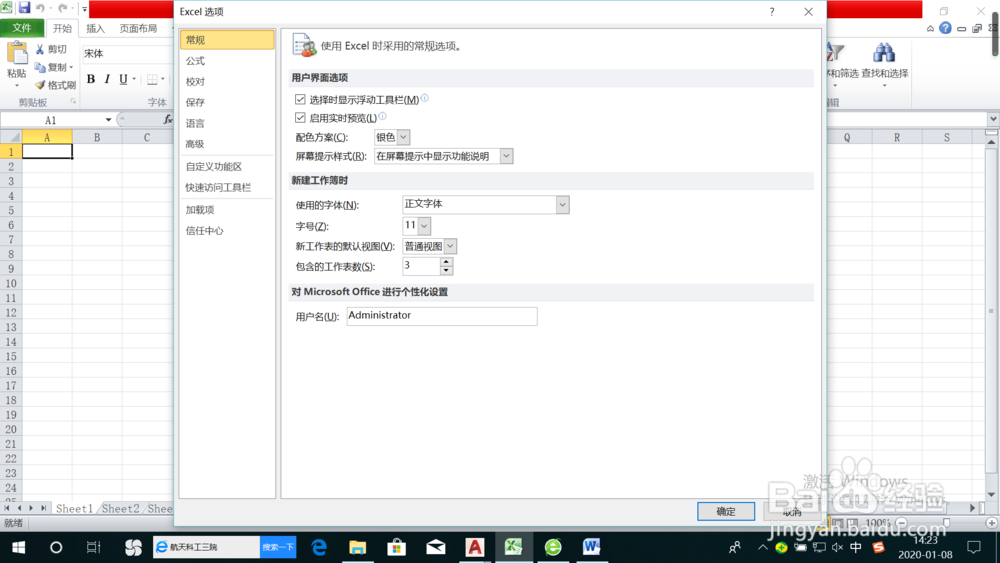Open Cortana search circle on taskbar
This screenshot has width=1000, height=563.
(x=56, y=547)
